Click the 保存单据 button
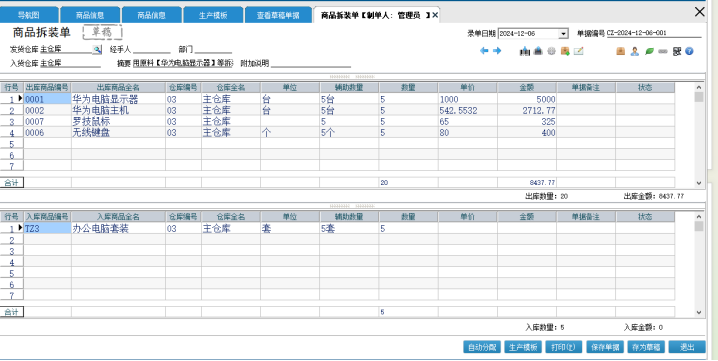This screenshot has width=718, height=361. click(x=605, y=347)
